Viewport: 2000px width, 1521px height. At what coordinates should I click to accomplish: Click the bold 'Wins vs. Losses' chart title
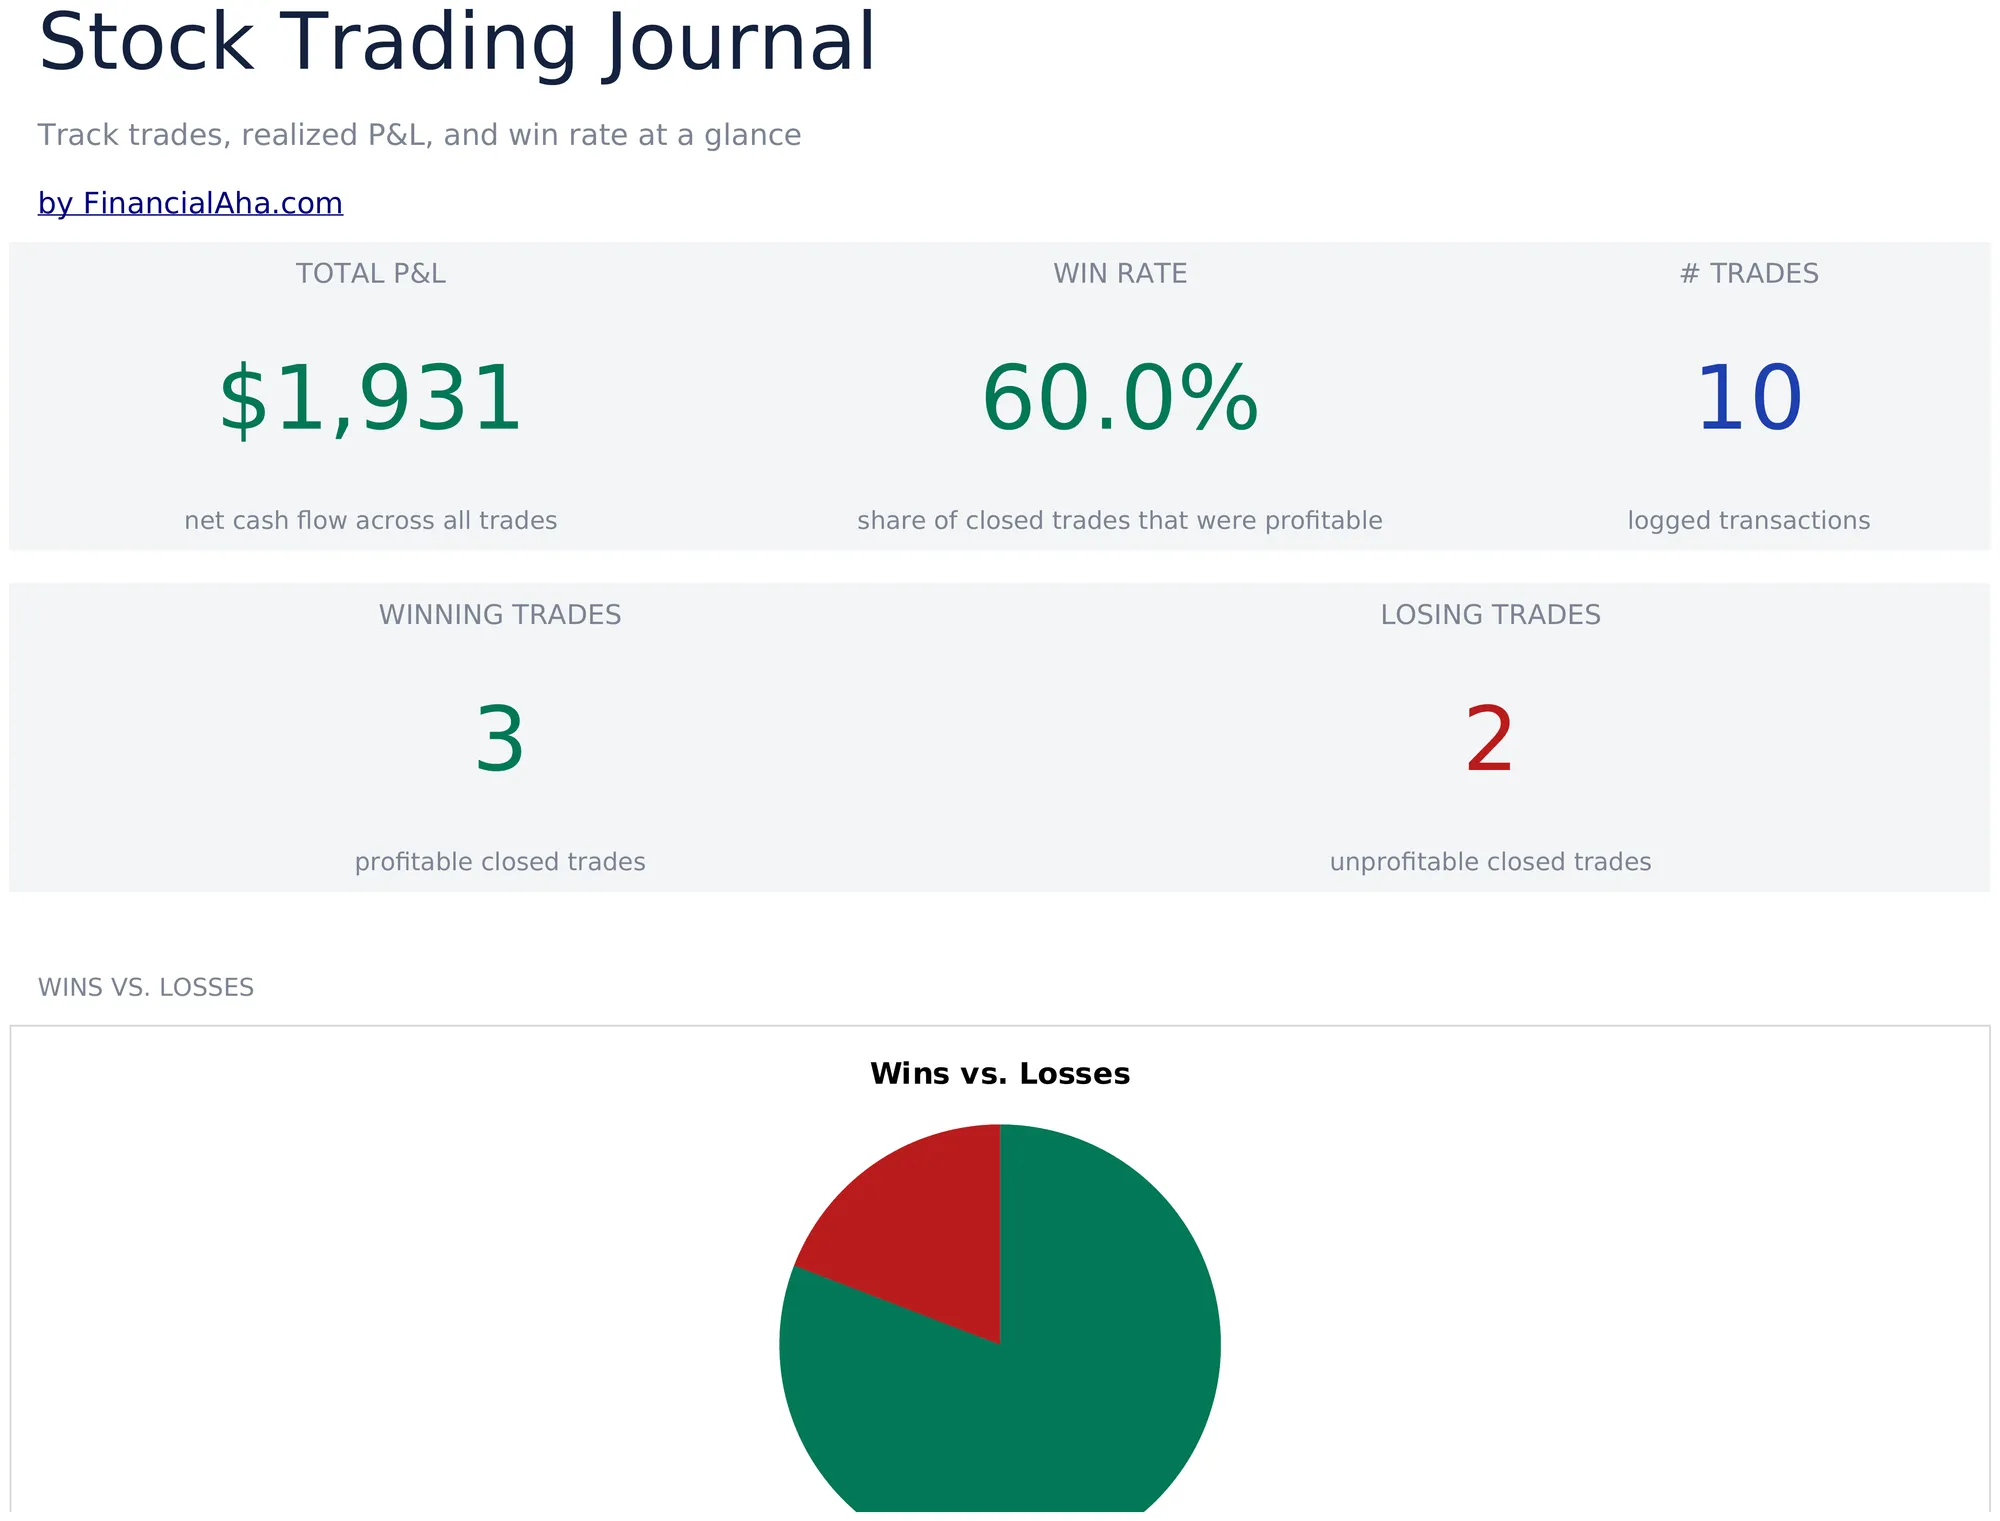1000,1074
